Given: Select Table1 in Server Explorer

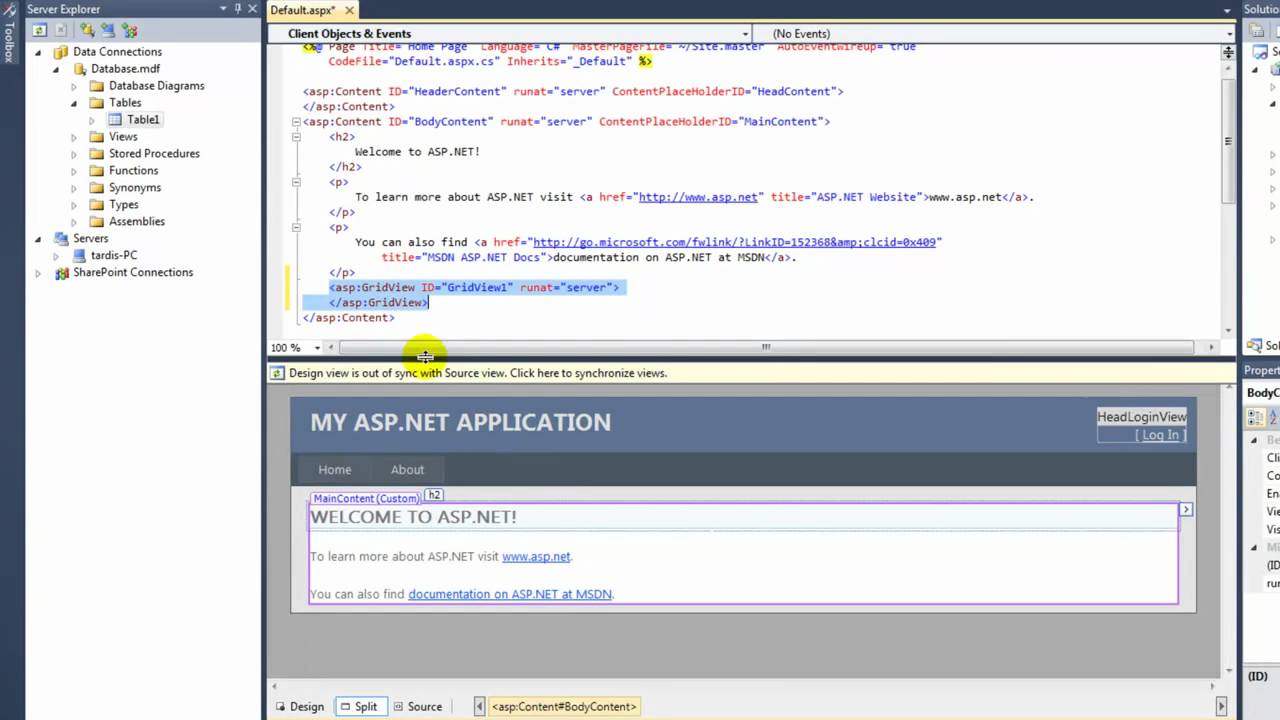Looking at the screenshot, I should tap(143, 119).
